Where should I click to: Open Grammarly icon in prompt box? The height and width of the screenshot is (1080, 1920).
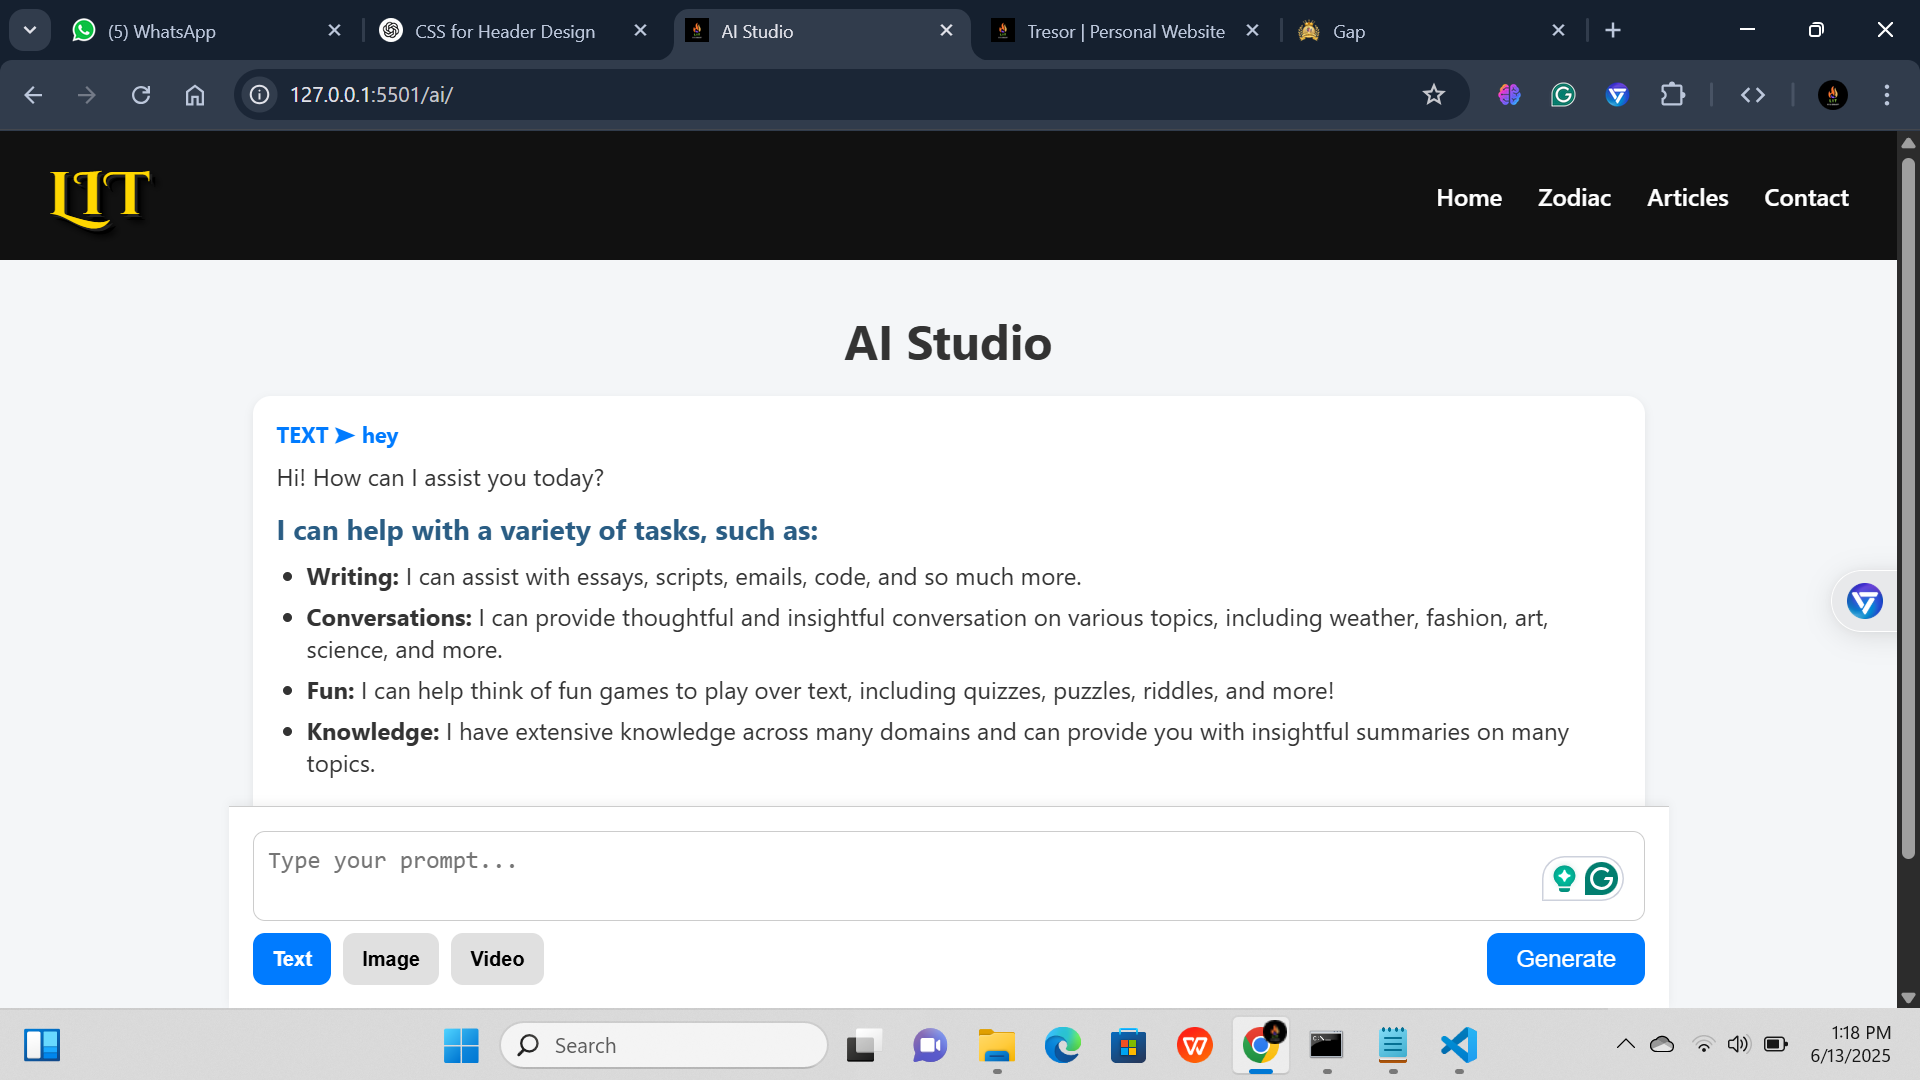(x=1601, y=879)
